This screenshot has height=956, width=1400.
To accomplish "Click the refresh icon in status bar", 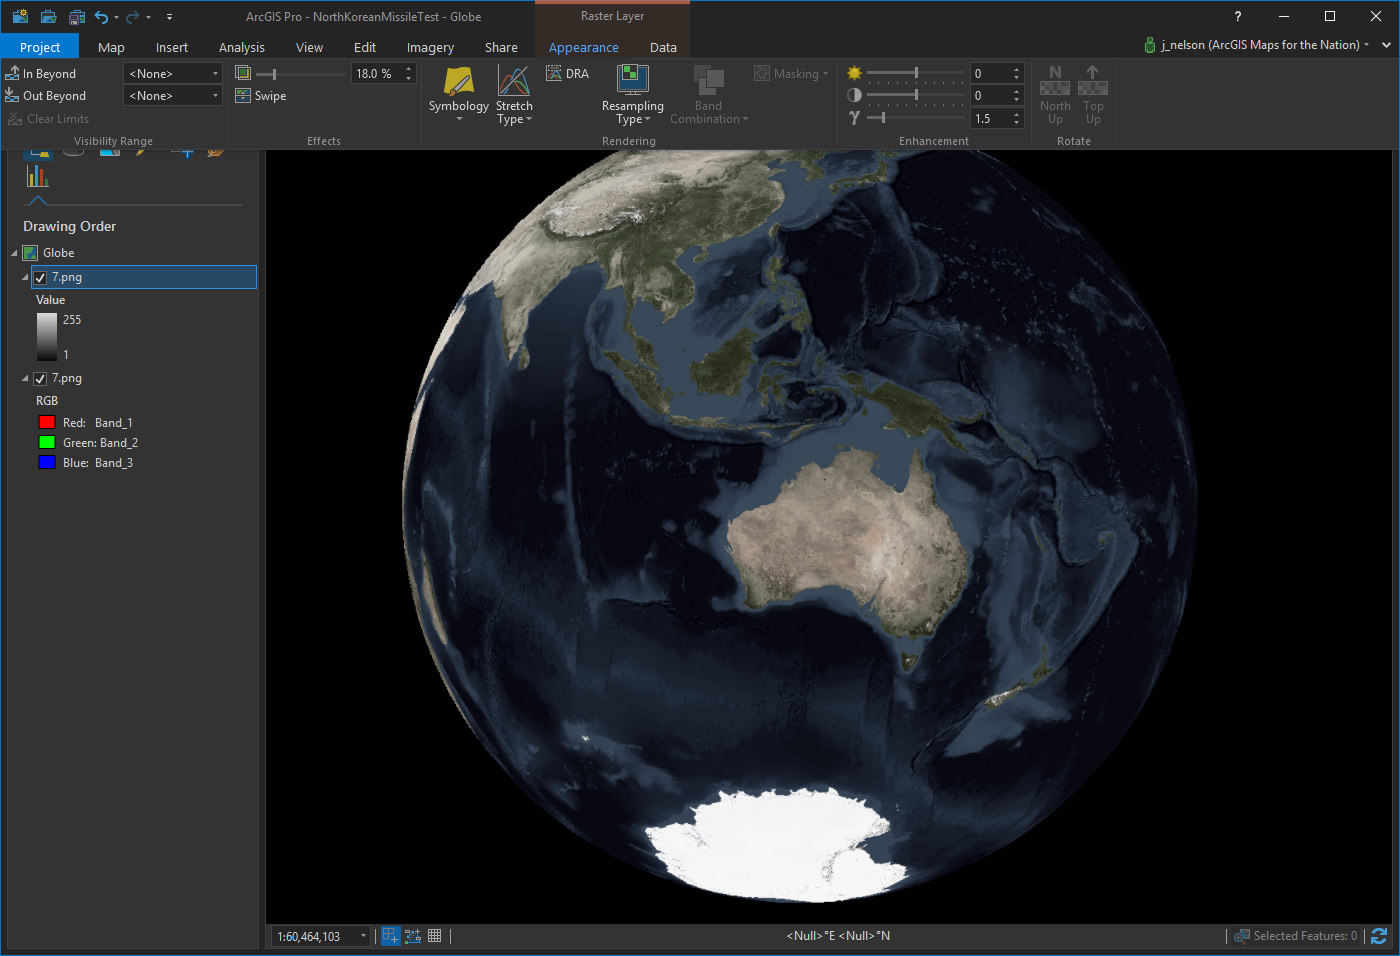I will [1379, 936].
